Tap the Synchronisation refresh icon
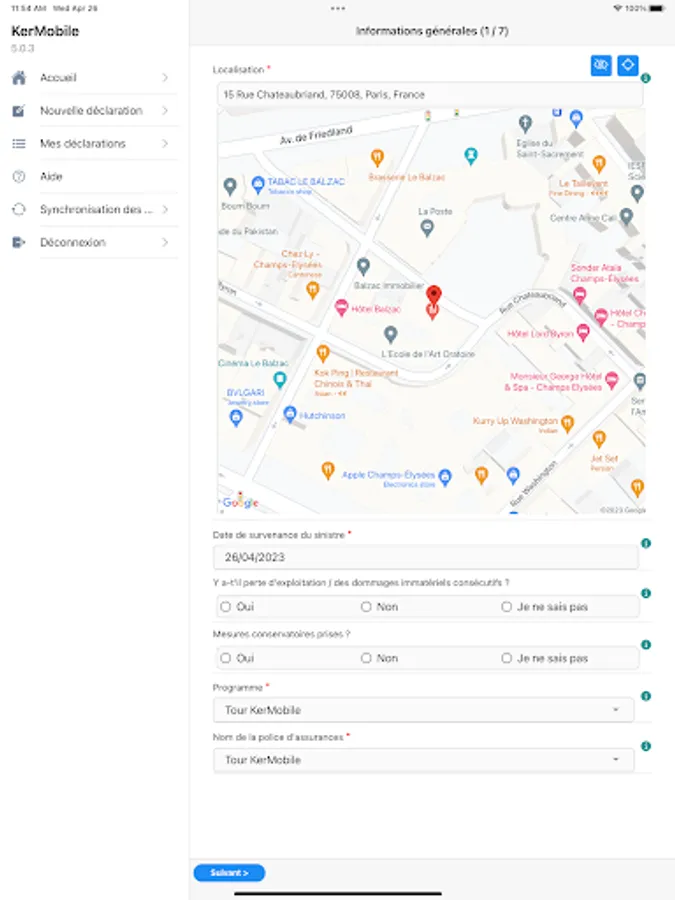 (19, 210)
